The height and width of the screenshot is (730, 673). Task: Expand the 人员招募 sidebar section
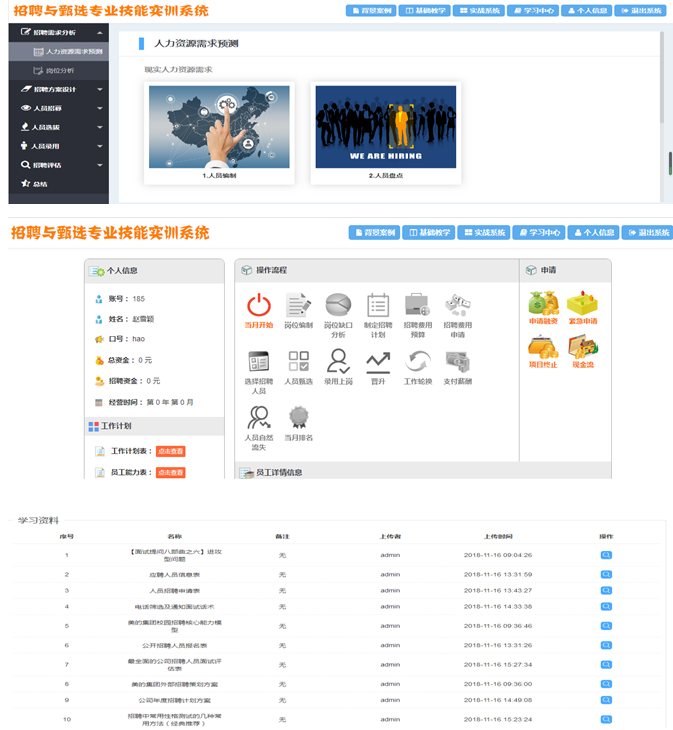pyautogui.click(x=58, y=108)
